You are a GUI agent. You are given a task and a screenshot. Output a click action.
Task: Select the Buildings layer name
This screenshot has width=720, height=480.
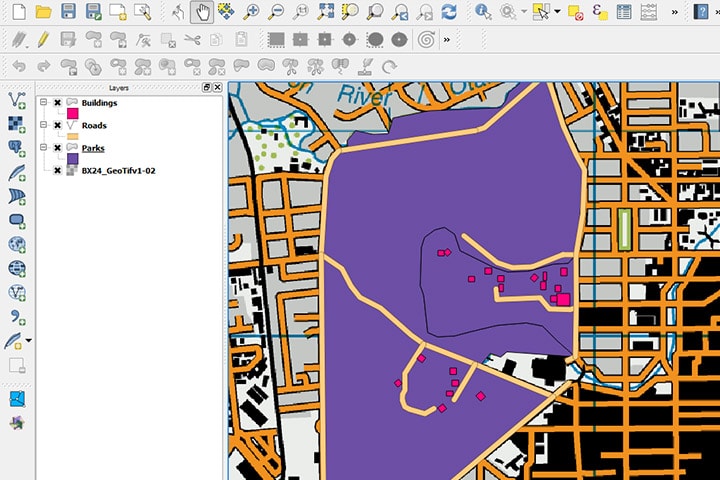point(99,103)
